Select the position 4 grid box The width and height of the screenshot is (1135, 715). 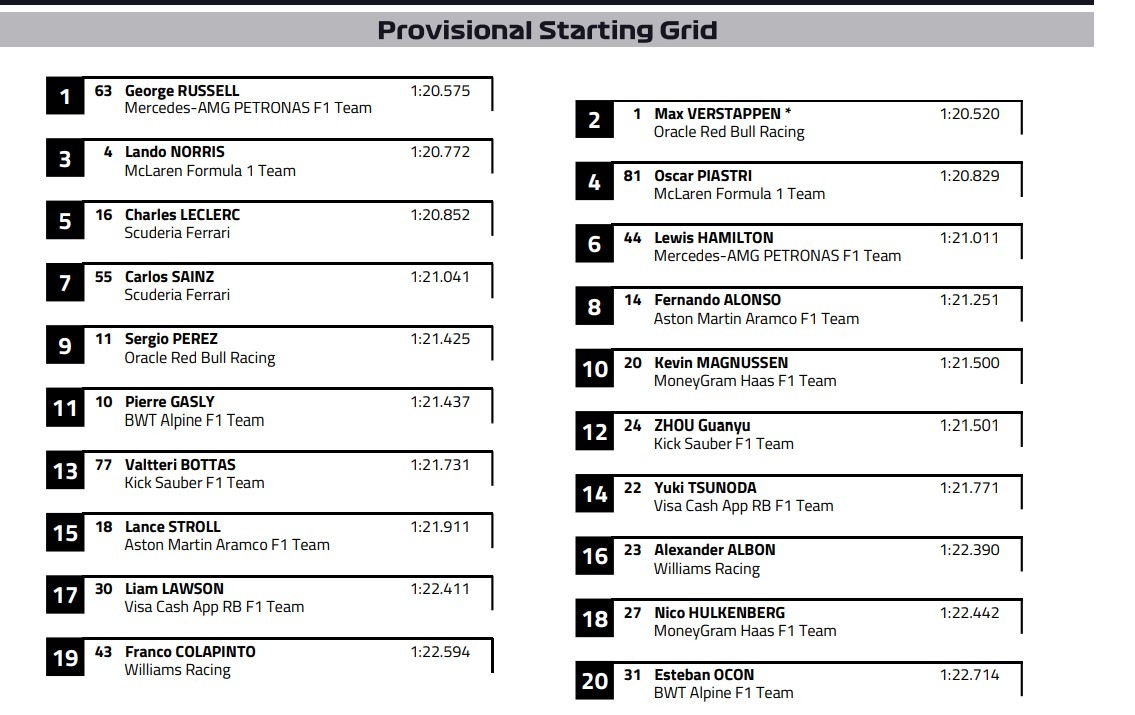coord(595,183)
